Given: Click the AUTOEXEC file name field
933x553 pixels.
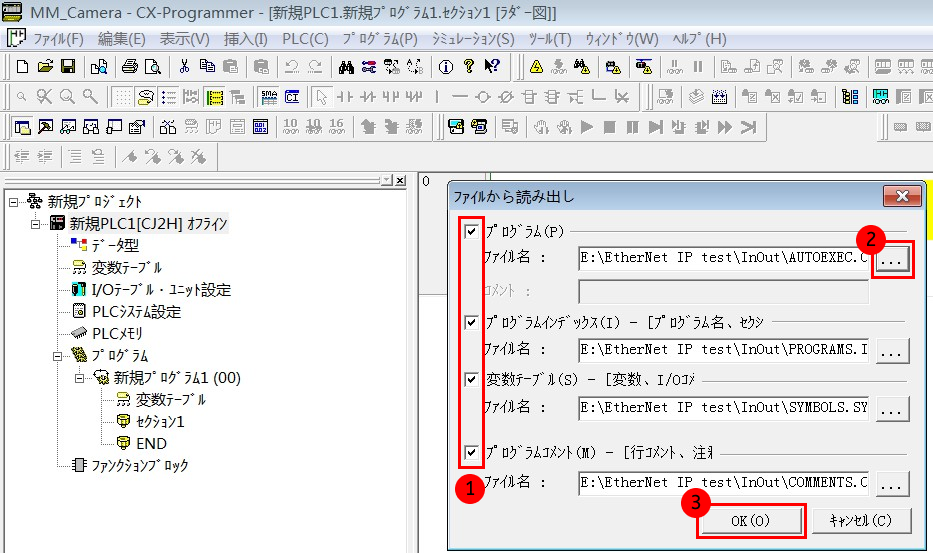Looking at the screenshot, I should (724, 258).
